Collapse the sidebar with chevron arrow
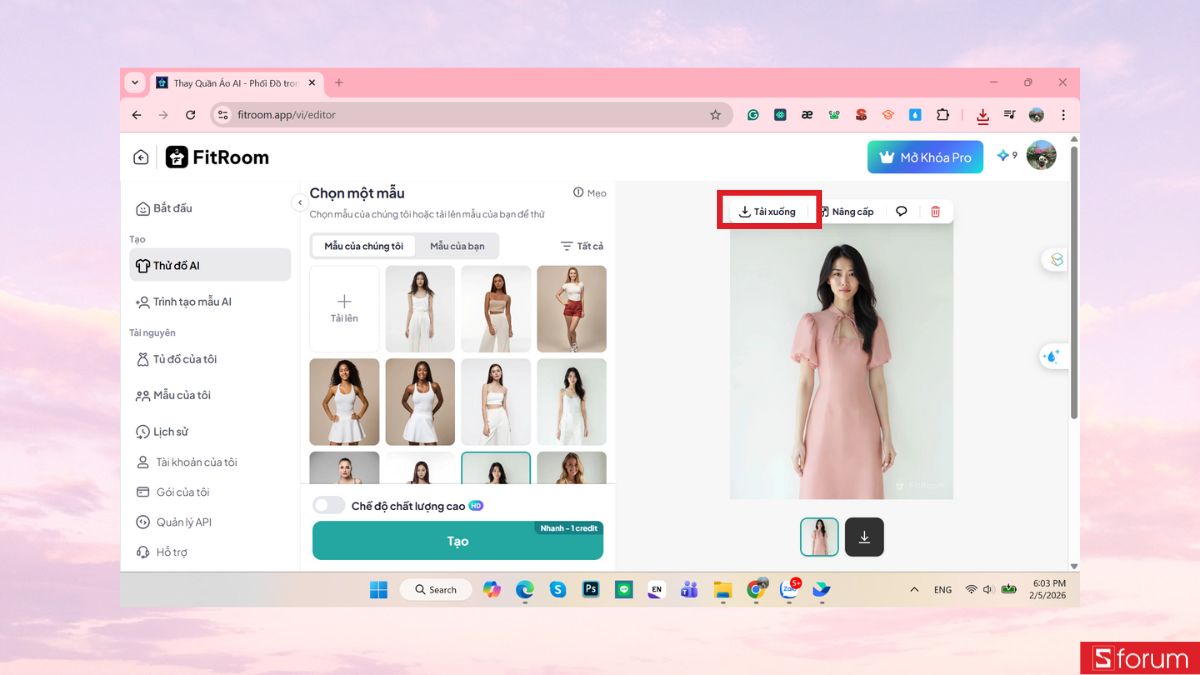This screenshot has height=675, width=1200. point(298,203)
